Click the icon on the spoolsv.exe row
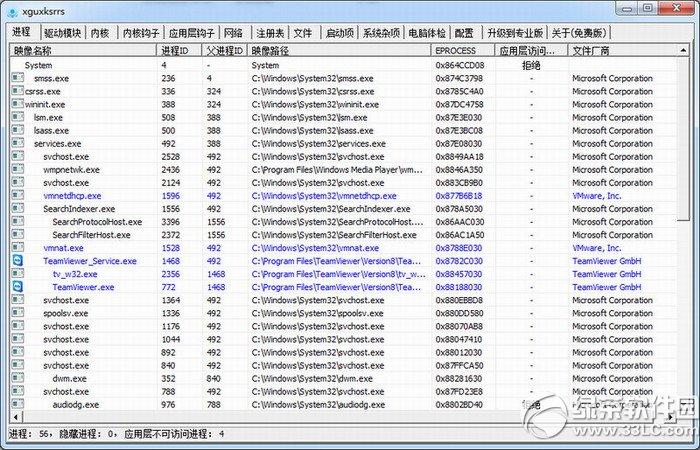The width and height of the screenshot is (700, 450). tap(16, 312)
